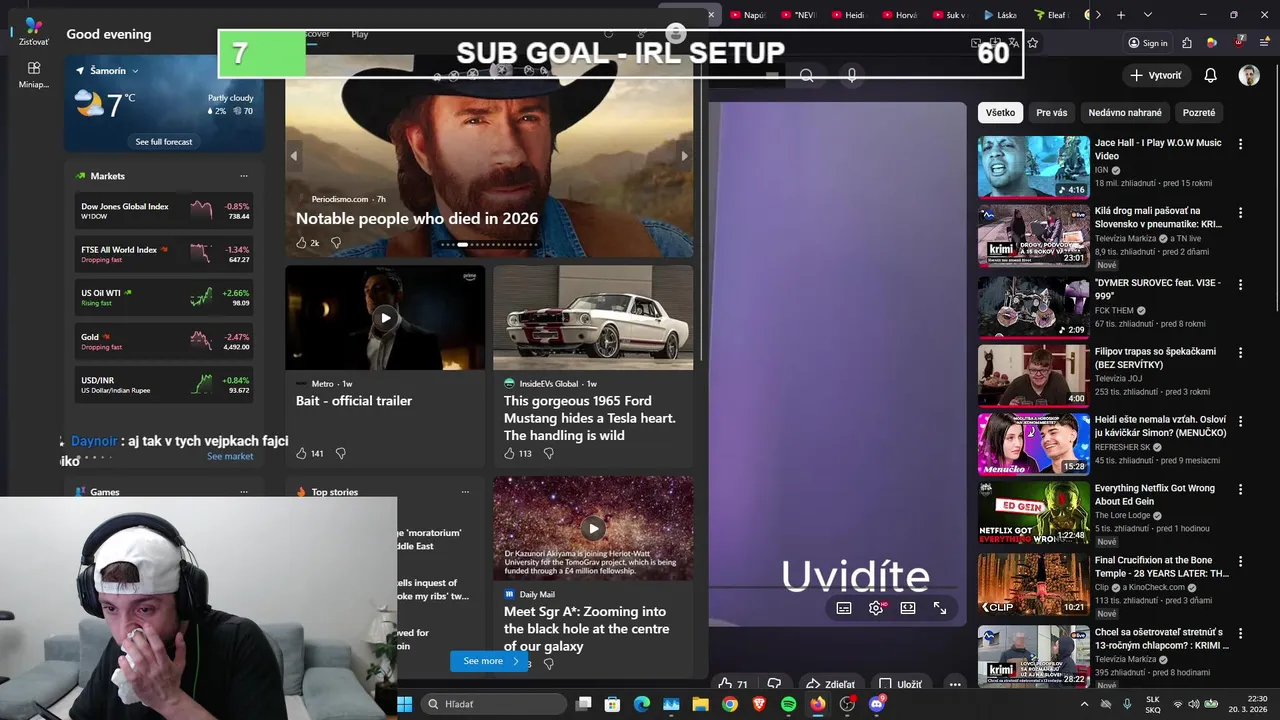This screenshot has width=1280, height=720.
Task: Select the Pre vás filter chip
Action: point(1051,113)
